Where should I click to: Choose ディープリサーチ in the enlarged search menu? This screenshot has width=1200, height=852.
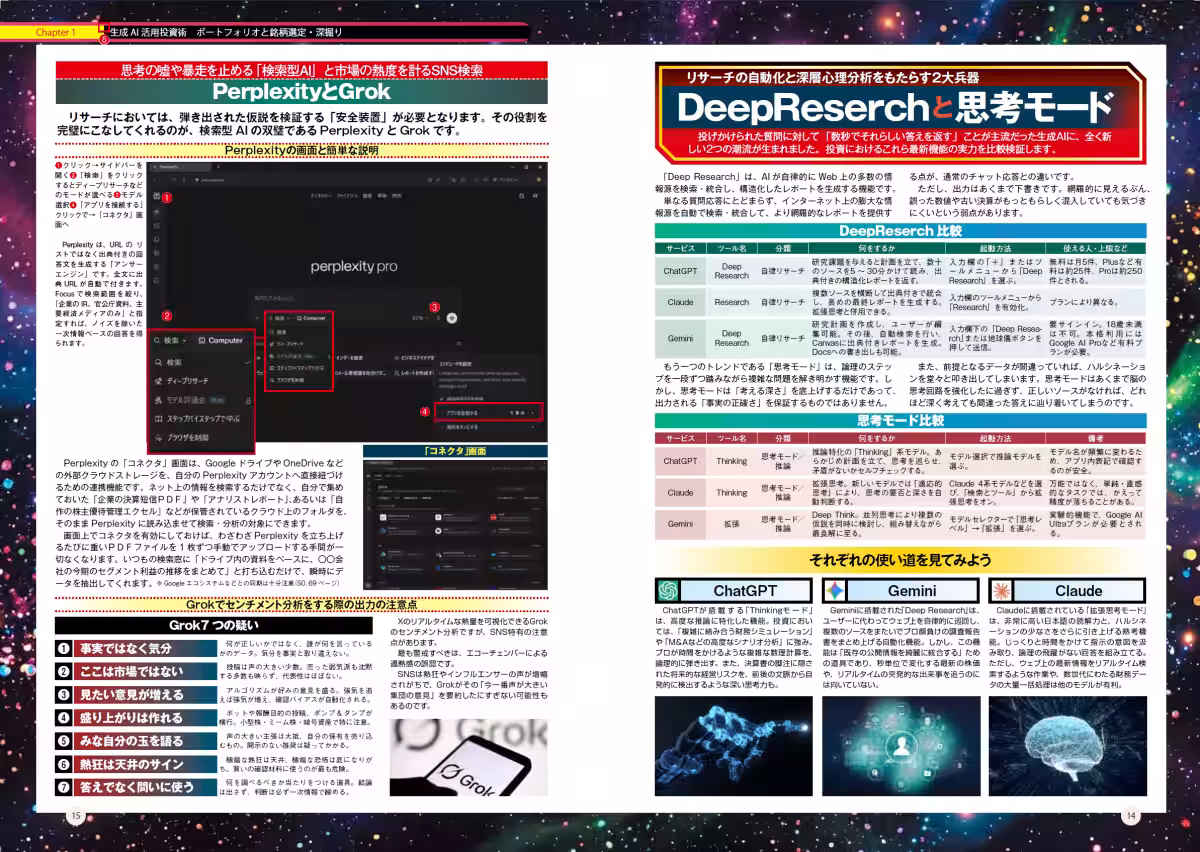(182, 381)
